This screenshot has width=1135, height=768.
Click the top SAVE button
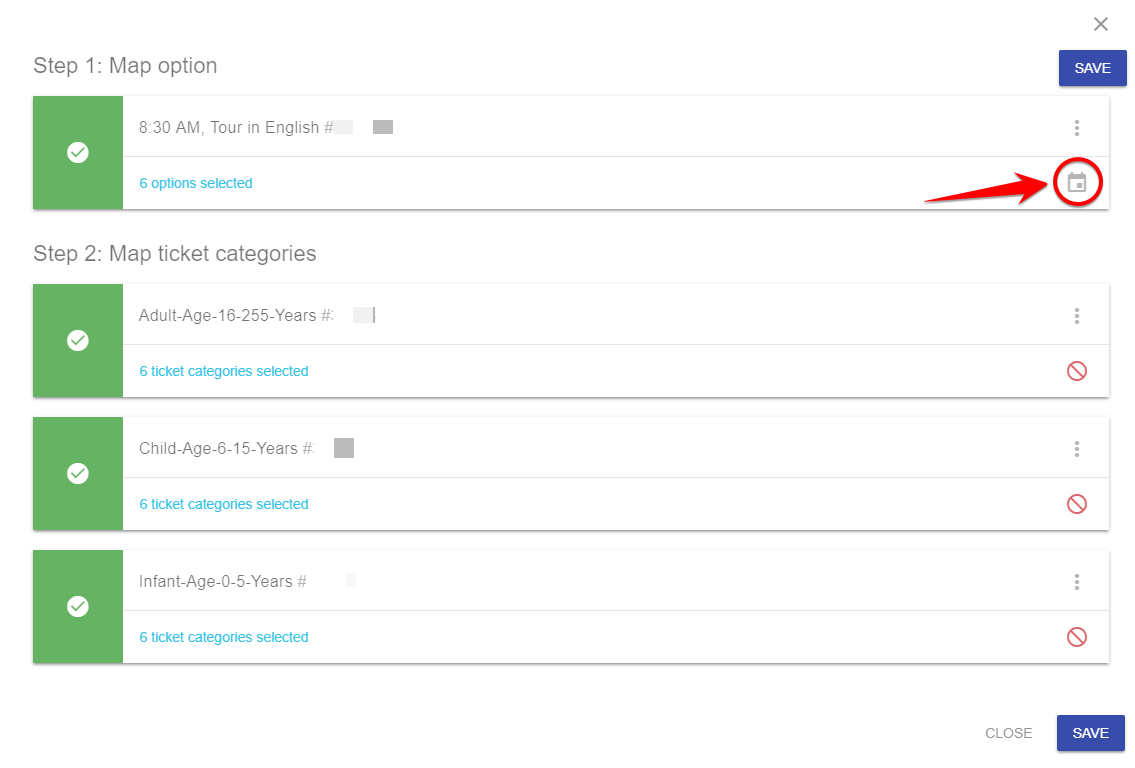click(1092, 68)
